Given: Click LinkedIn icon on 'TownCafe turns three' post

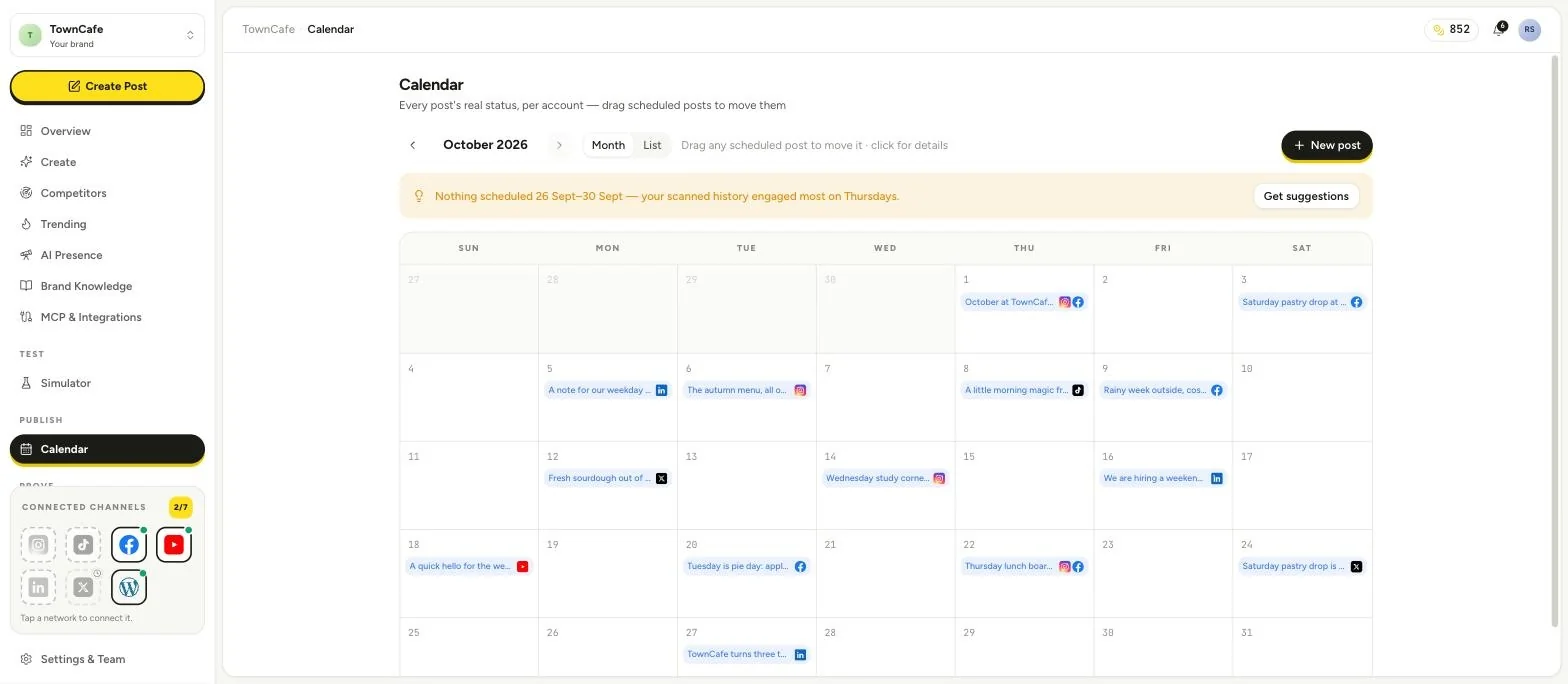Looking at the screenshot, I should tap(800, 654).
